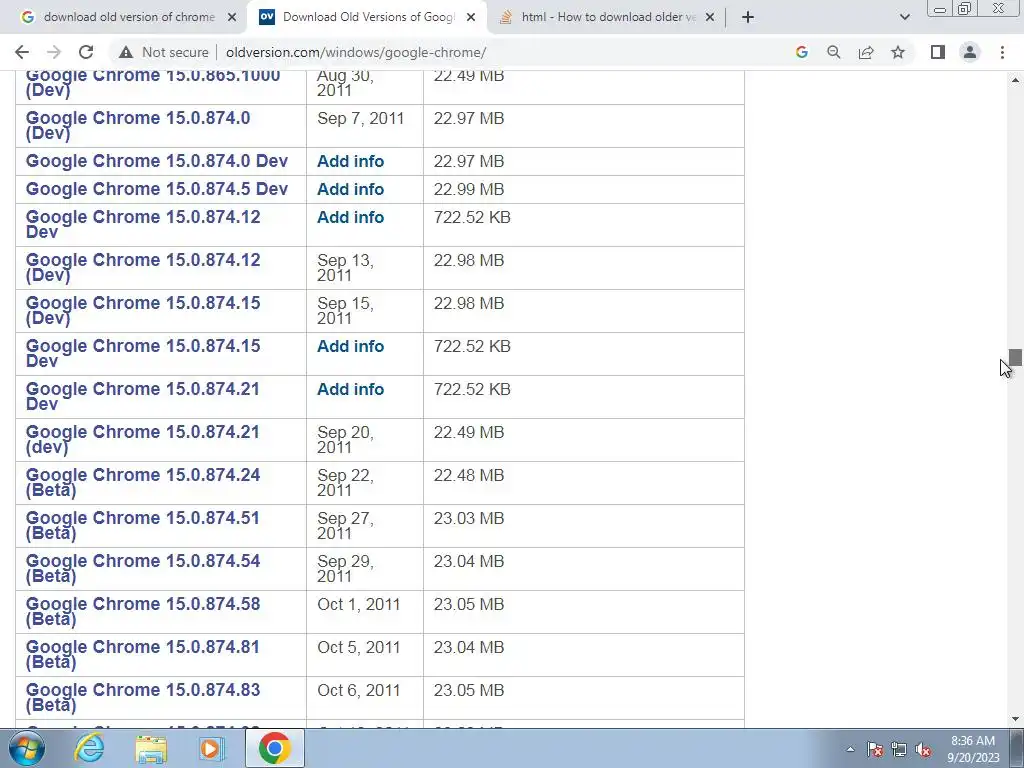Viewport: 1024px width, 768px height.
Task: Close the 'html - How to download older' tab
Action: pos(711,17)
